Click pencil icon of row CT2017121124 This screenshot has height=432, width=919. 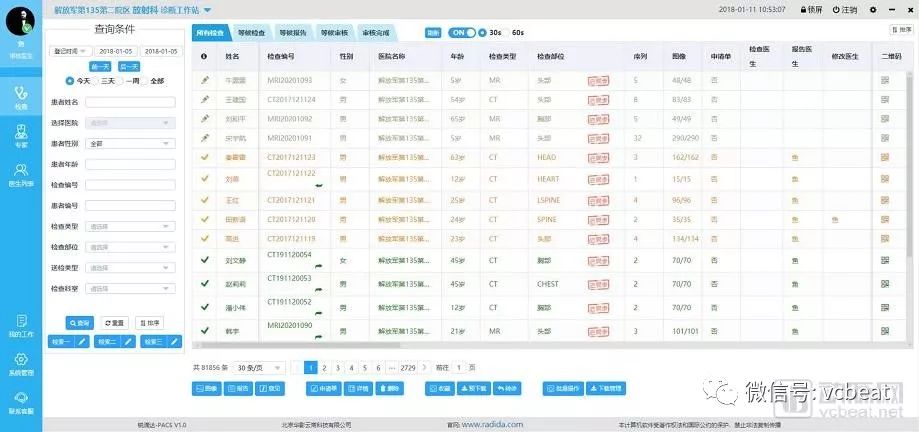coord(205,99)
